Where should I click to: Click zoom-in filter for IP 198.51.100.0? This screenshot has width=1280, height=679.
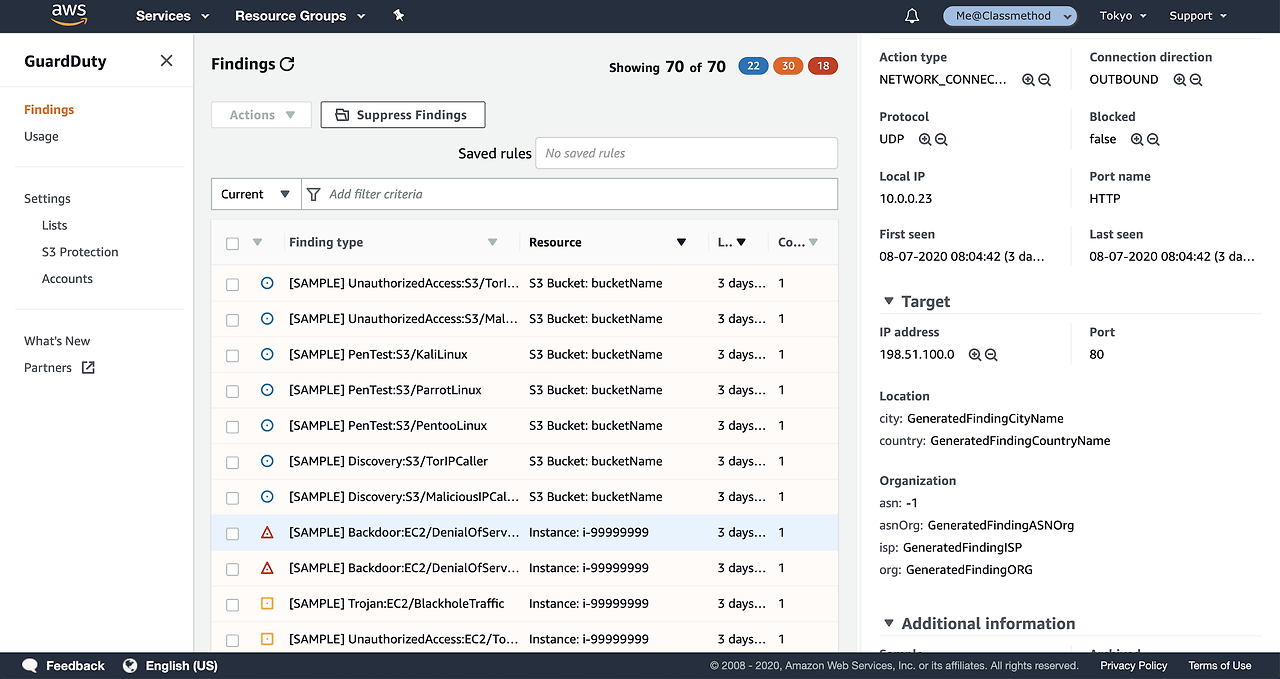975,355
